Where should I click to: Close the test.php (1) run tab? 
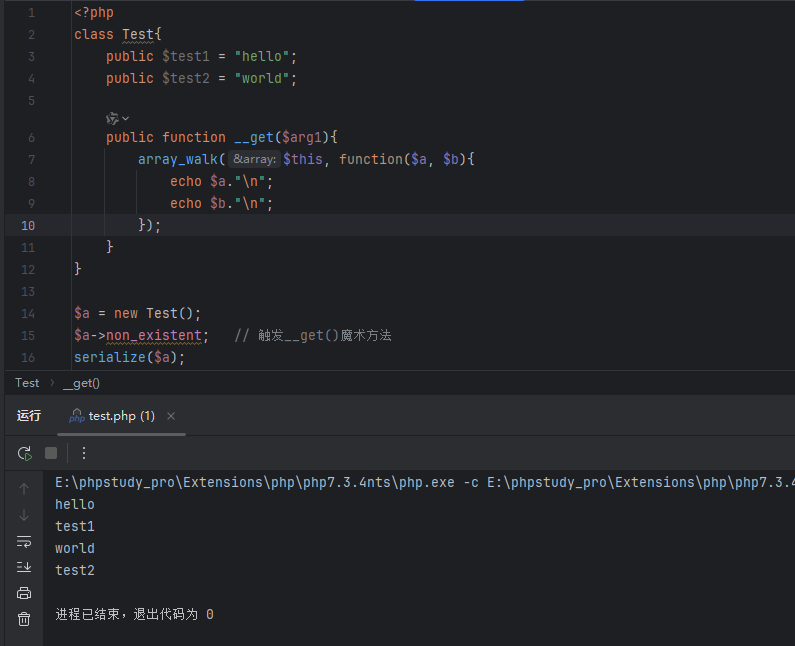tap(171, 416)
